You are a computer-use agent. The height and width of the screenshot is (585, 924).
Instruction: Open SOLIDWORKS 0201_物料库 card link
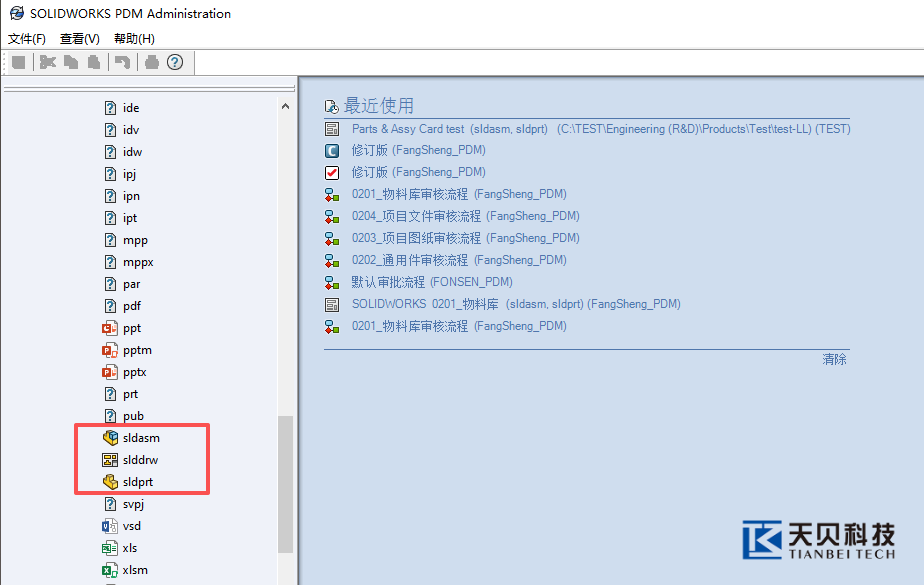click(516, 304)
